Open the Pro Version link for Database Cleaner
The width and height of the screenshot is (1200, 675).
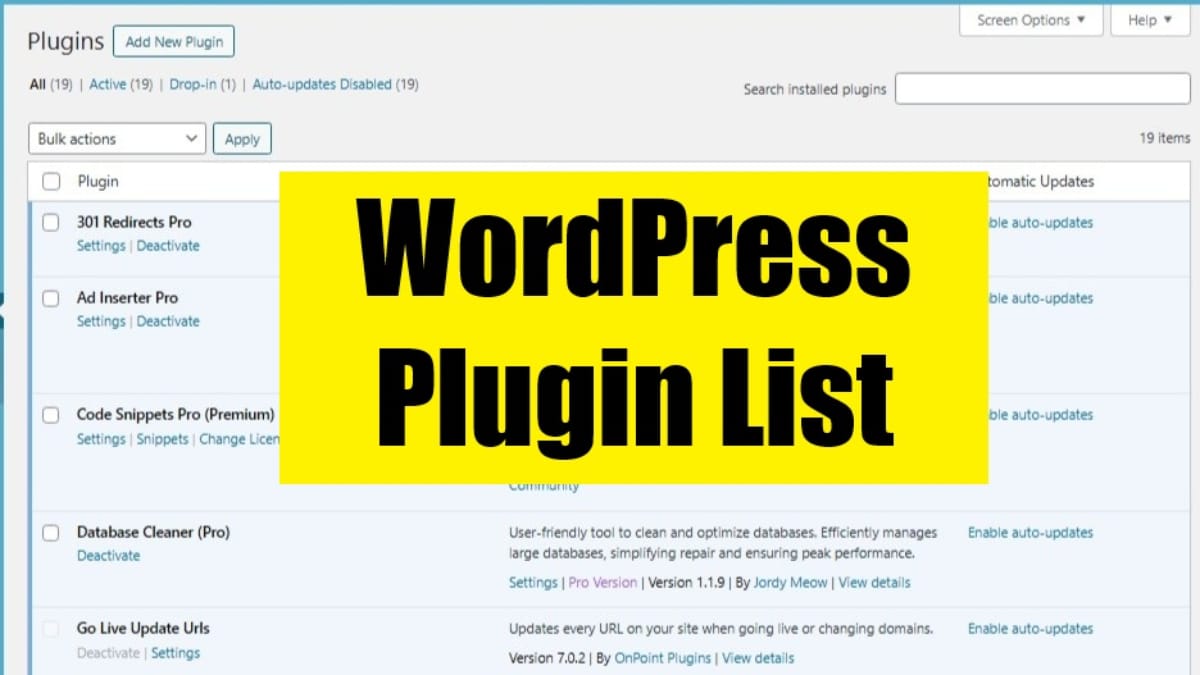click(602, 582)
